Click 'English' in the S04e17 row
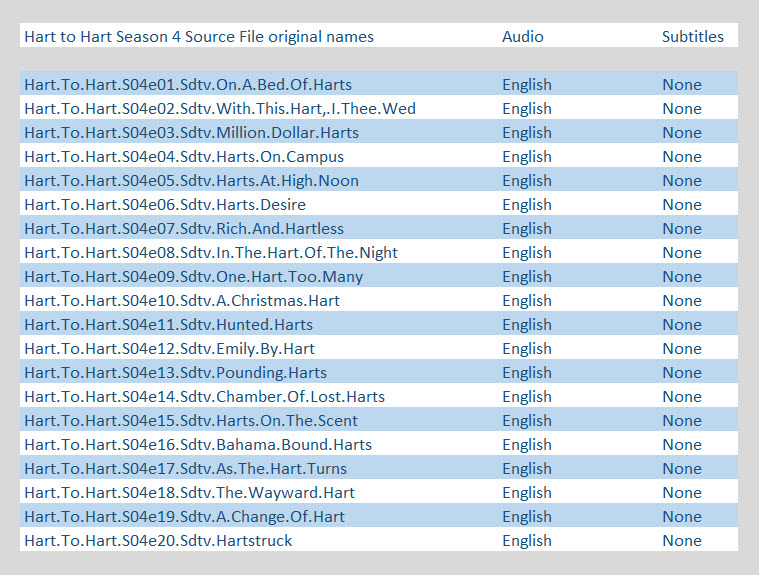This screenshot has width=759, height=575. pyautogui.click(x=527, y=469)
